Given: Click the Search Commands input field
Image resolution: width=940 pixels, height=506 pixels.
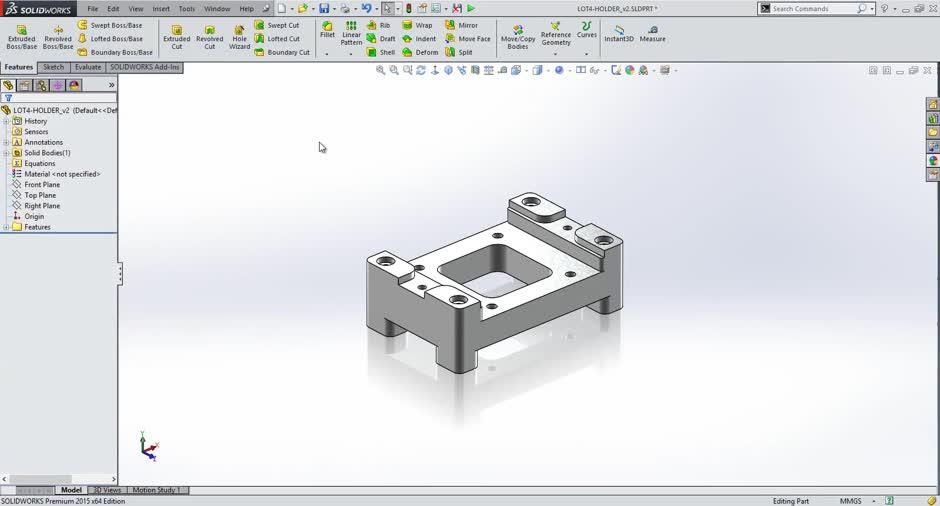Looking at the screenshot, I should [x=812, y=8].
